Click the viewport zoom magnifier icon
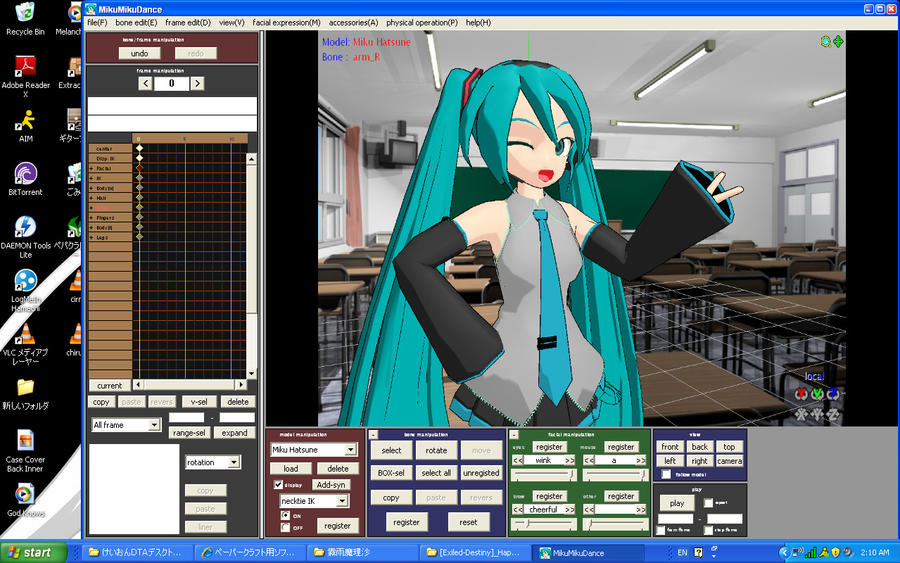This screenshot has width=900, height=563. [825, 41]
